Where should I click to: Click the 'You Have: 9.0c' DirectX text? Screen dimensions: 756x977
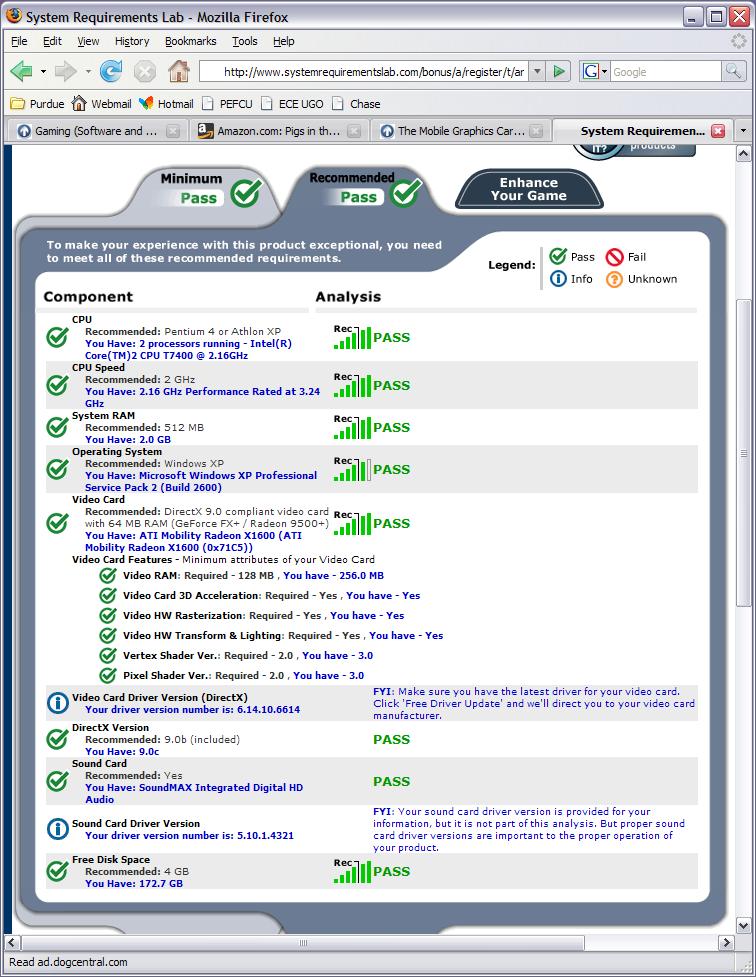122,751
